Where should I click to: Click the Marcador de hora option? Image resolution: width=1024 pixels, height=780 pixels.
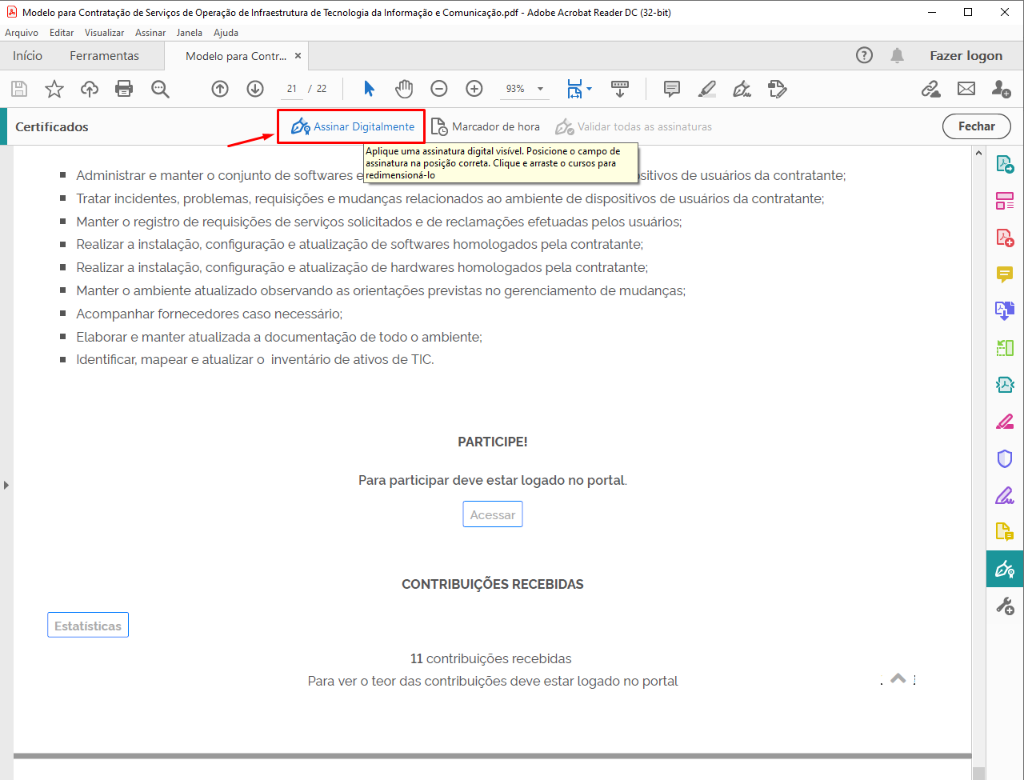coord(486,127)
